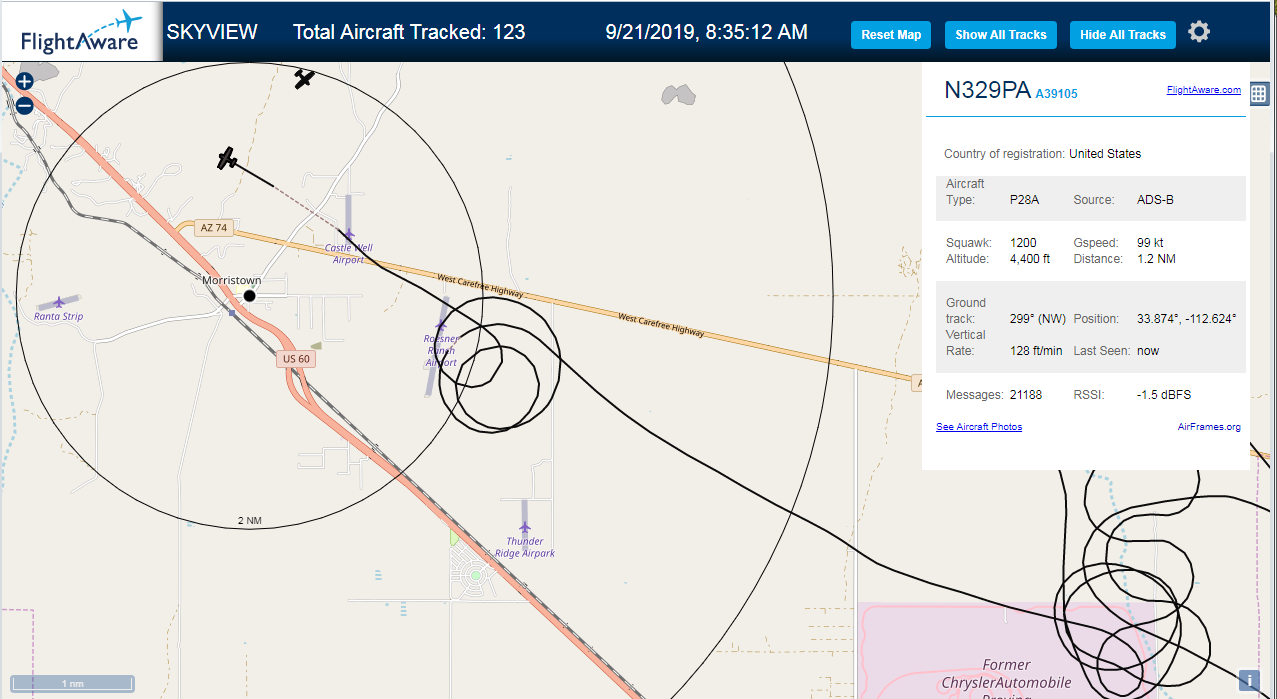Click Total Aircraft Tracked: 123 text

(x=409, y=32)
